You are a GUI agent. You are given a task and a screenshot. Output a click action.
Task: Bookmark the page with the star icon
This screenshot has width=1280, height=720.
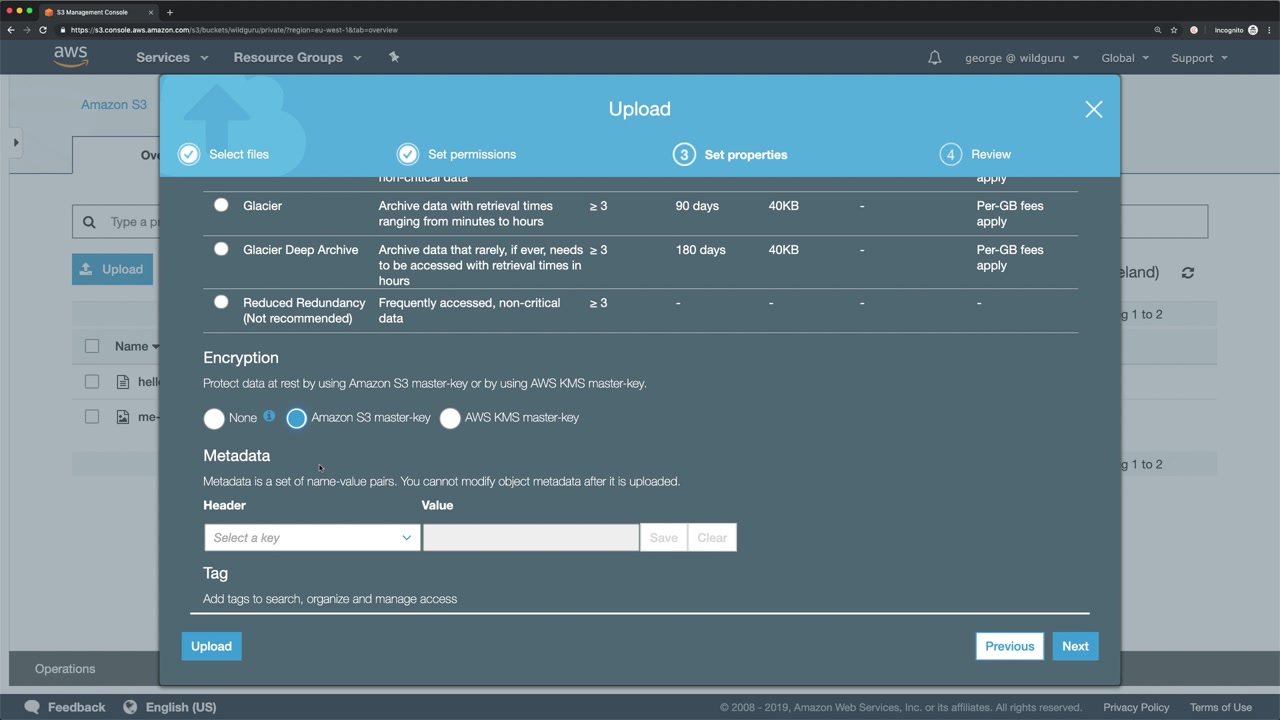(x=1174, y=30)
